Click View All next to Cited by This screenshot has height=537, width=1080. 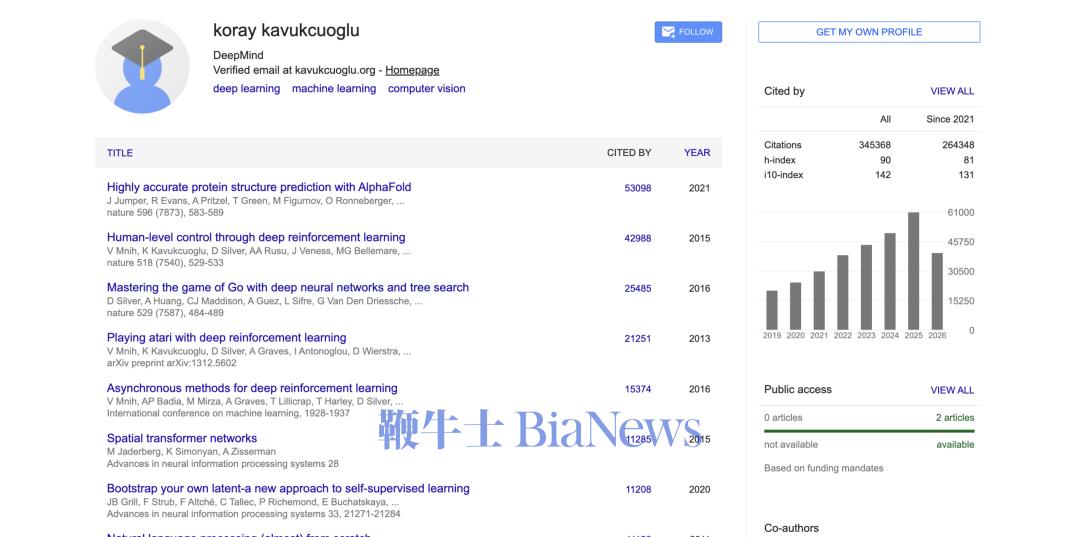point(952,91)
